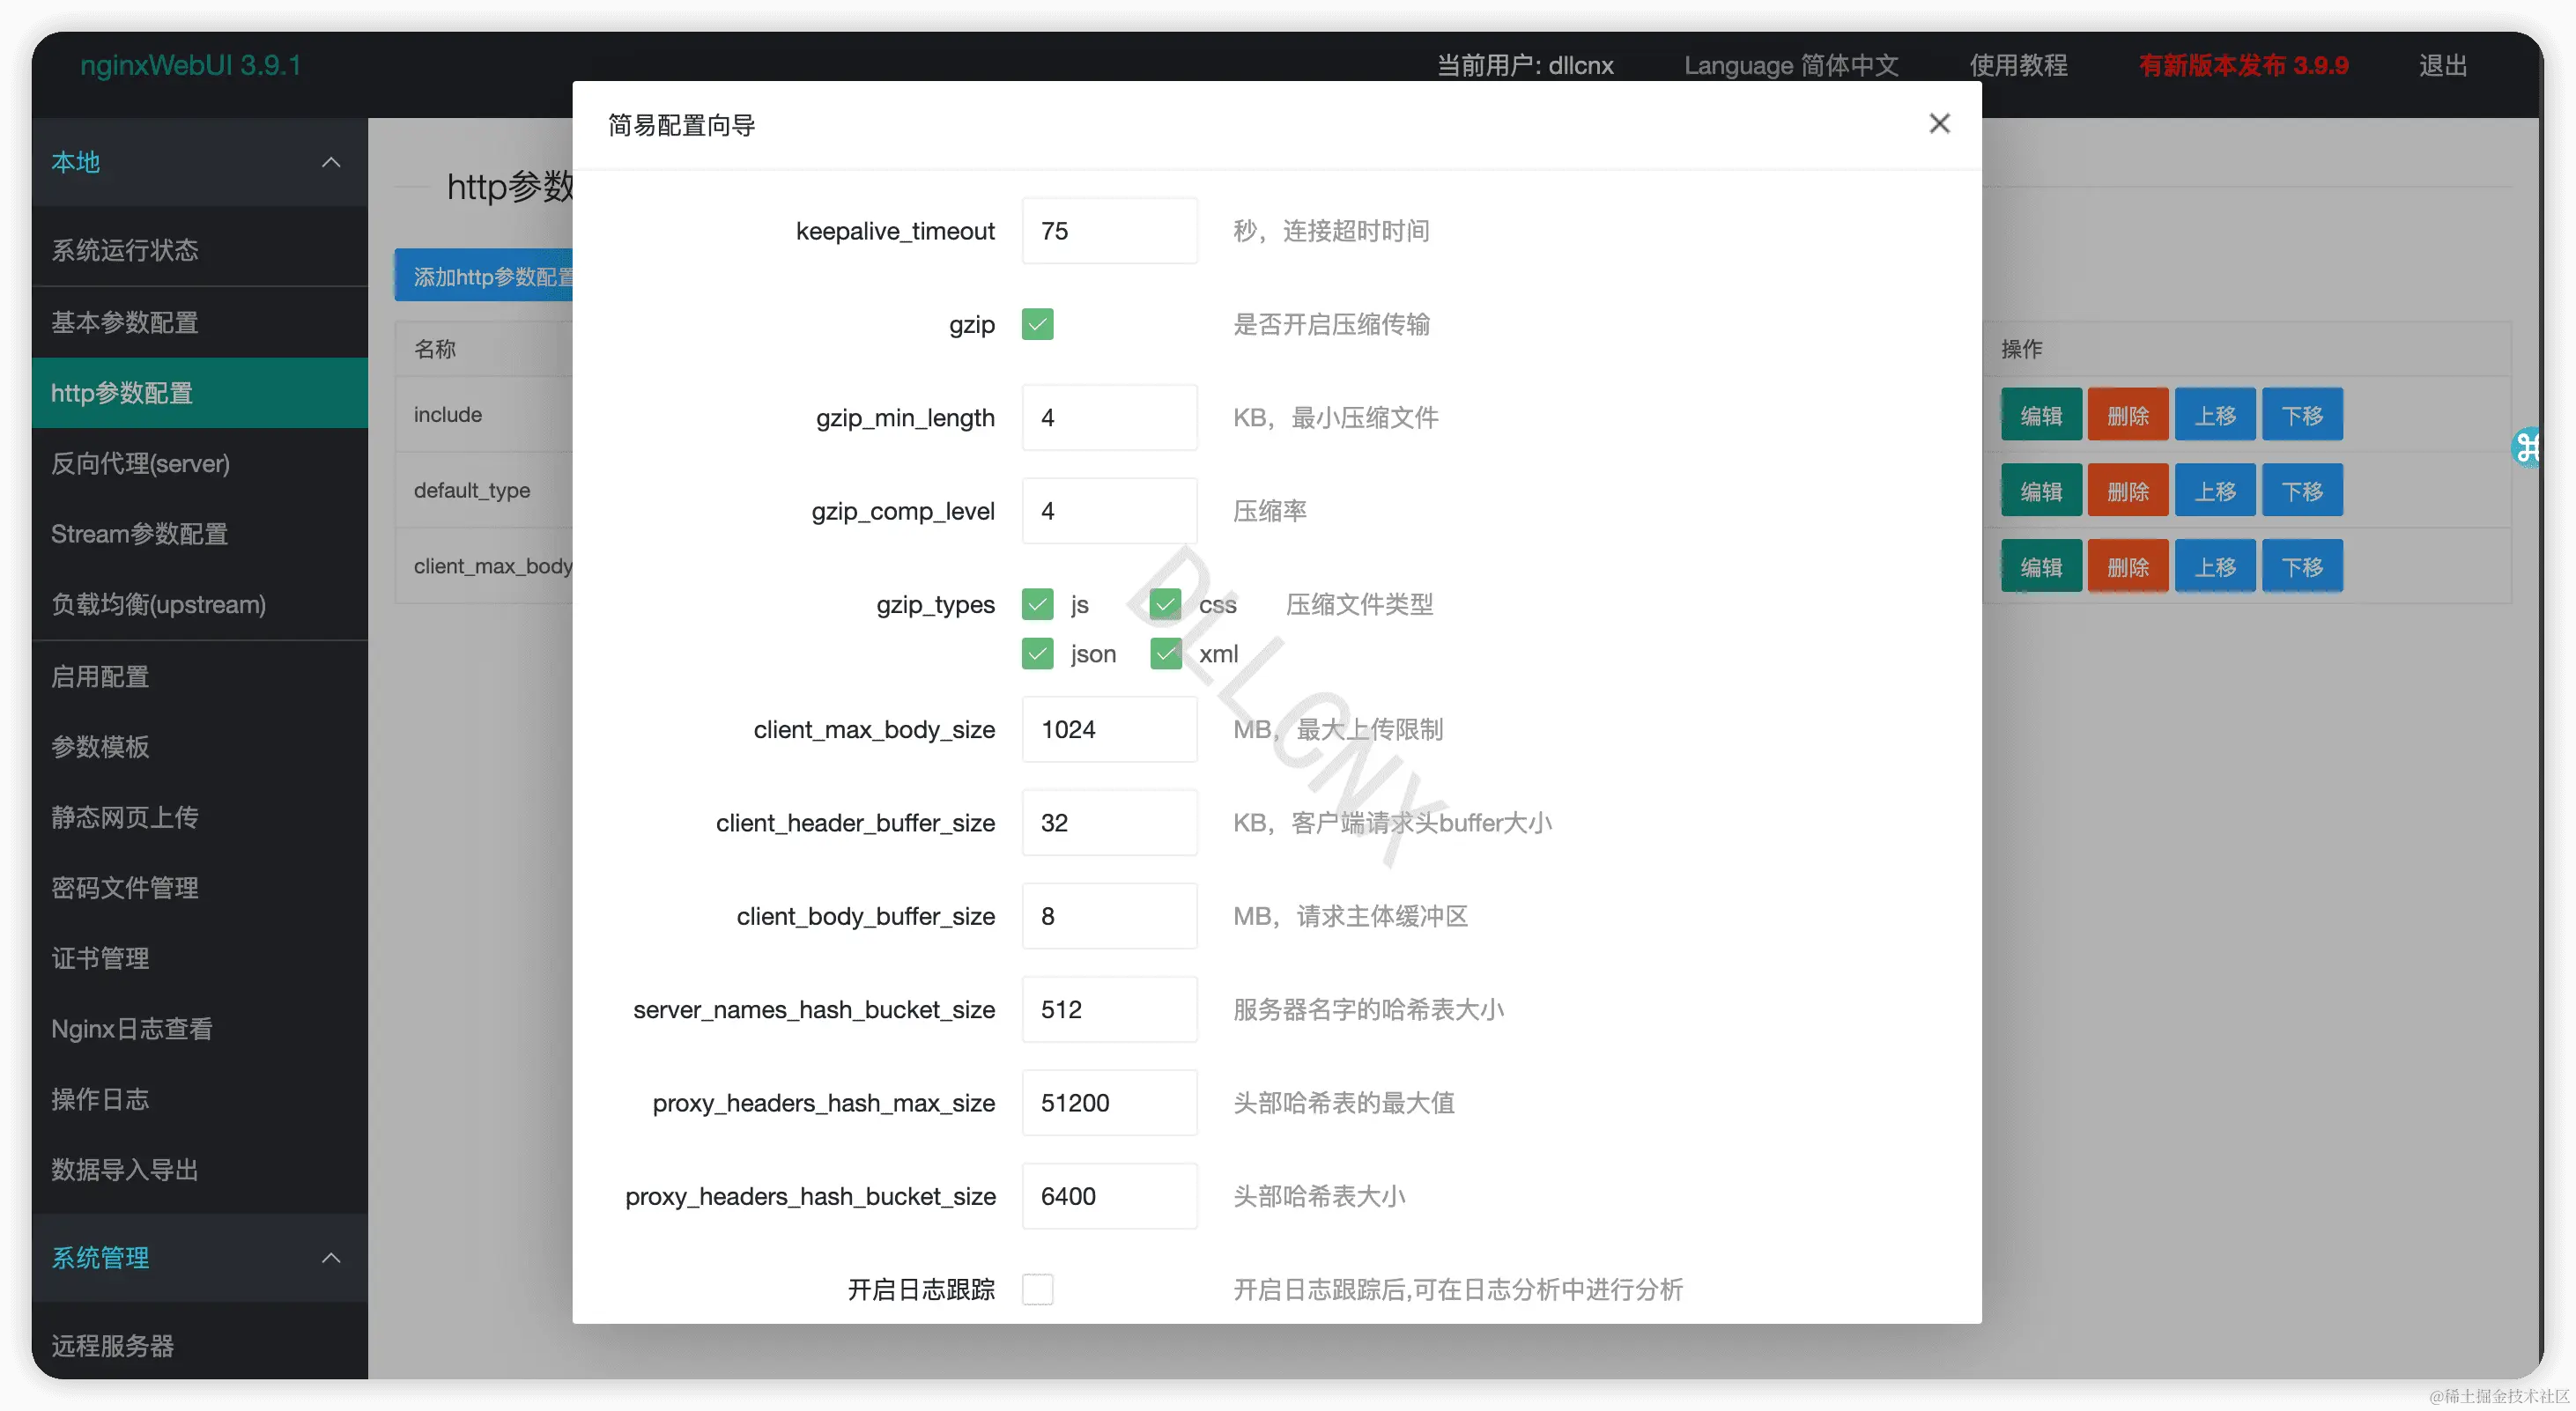
Task: Toggle the xml gzip type checkbox
Action: pos(1165,654)
